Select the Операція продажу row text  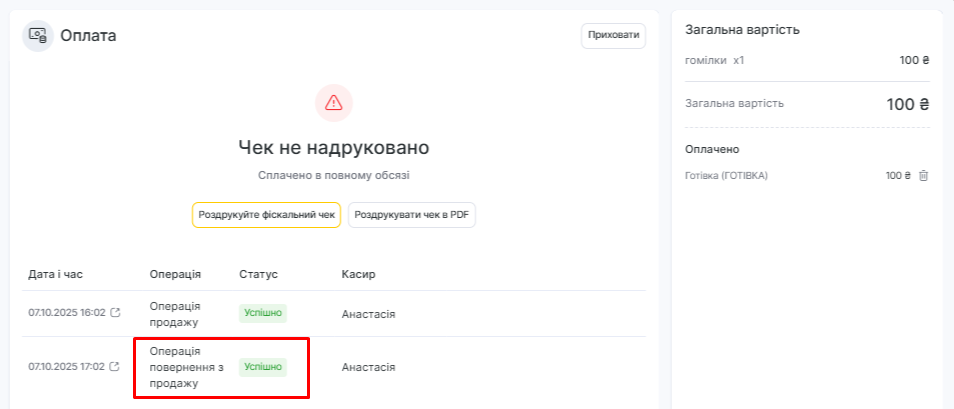[175, 313]
